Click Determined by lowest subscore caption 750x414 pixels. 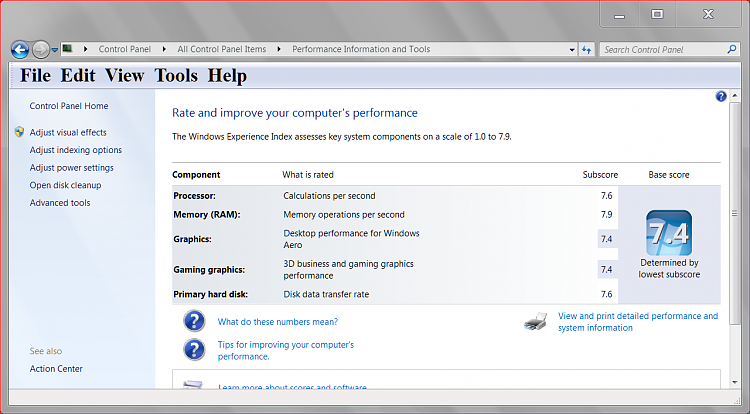click(669, 268)
